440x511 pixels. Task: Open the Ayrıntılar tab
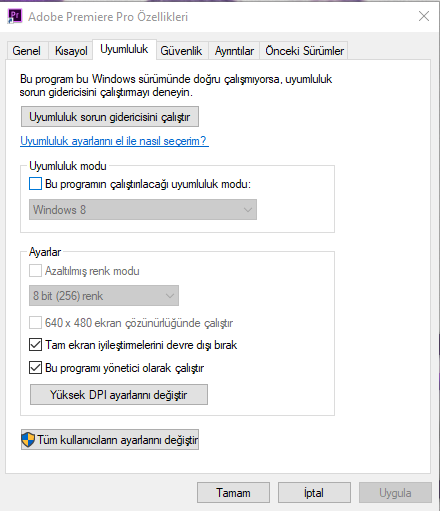click(234, 51)
